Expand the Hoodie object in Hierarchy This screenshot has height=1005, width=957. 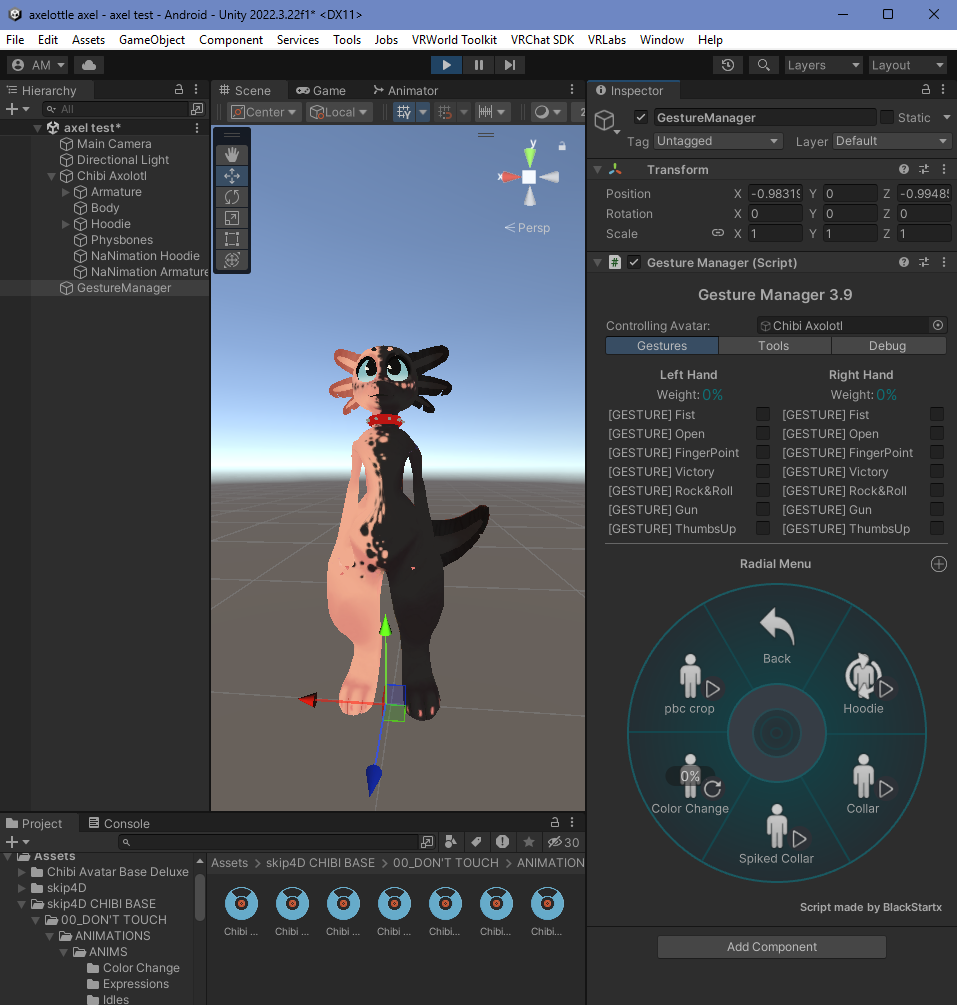tap(65, 224)
